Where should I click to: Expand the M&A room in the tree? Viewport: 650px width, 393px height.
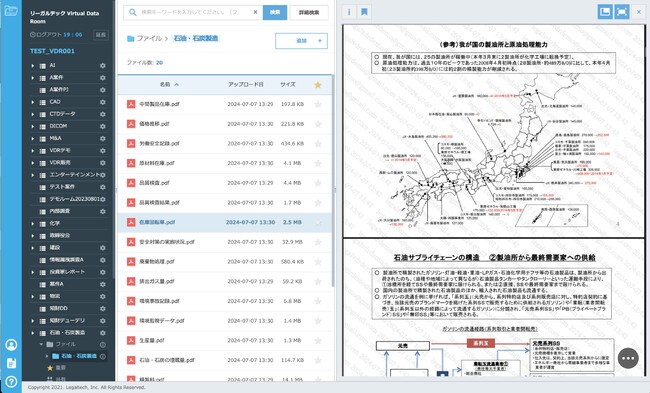[x=33, y=138]
